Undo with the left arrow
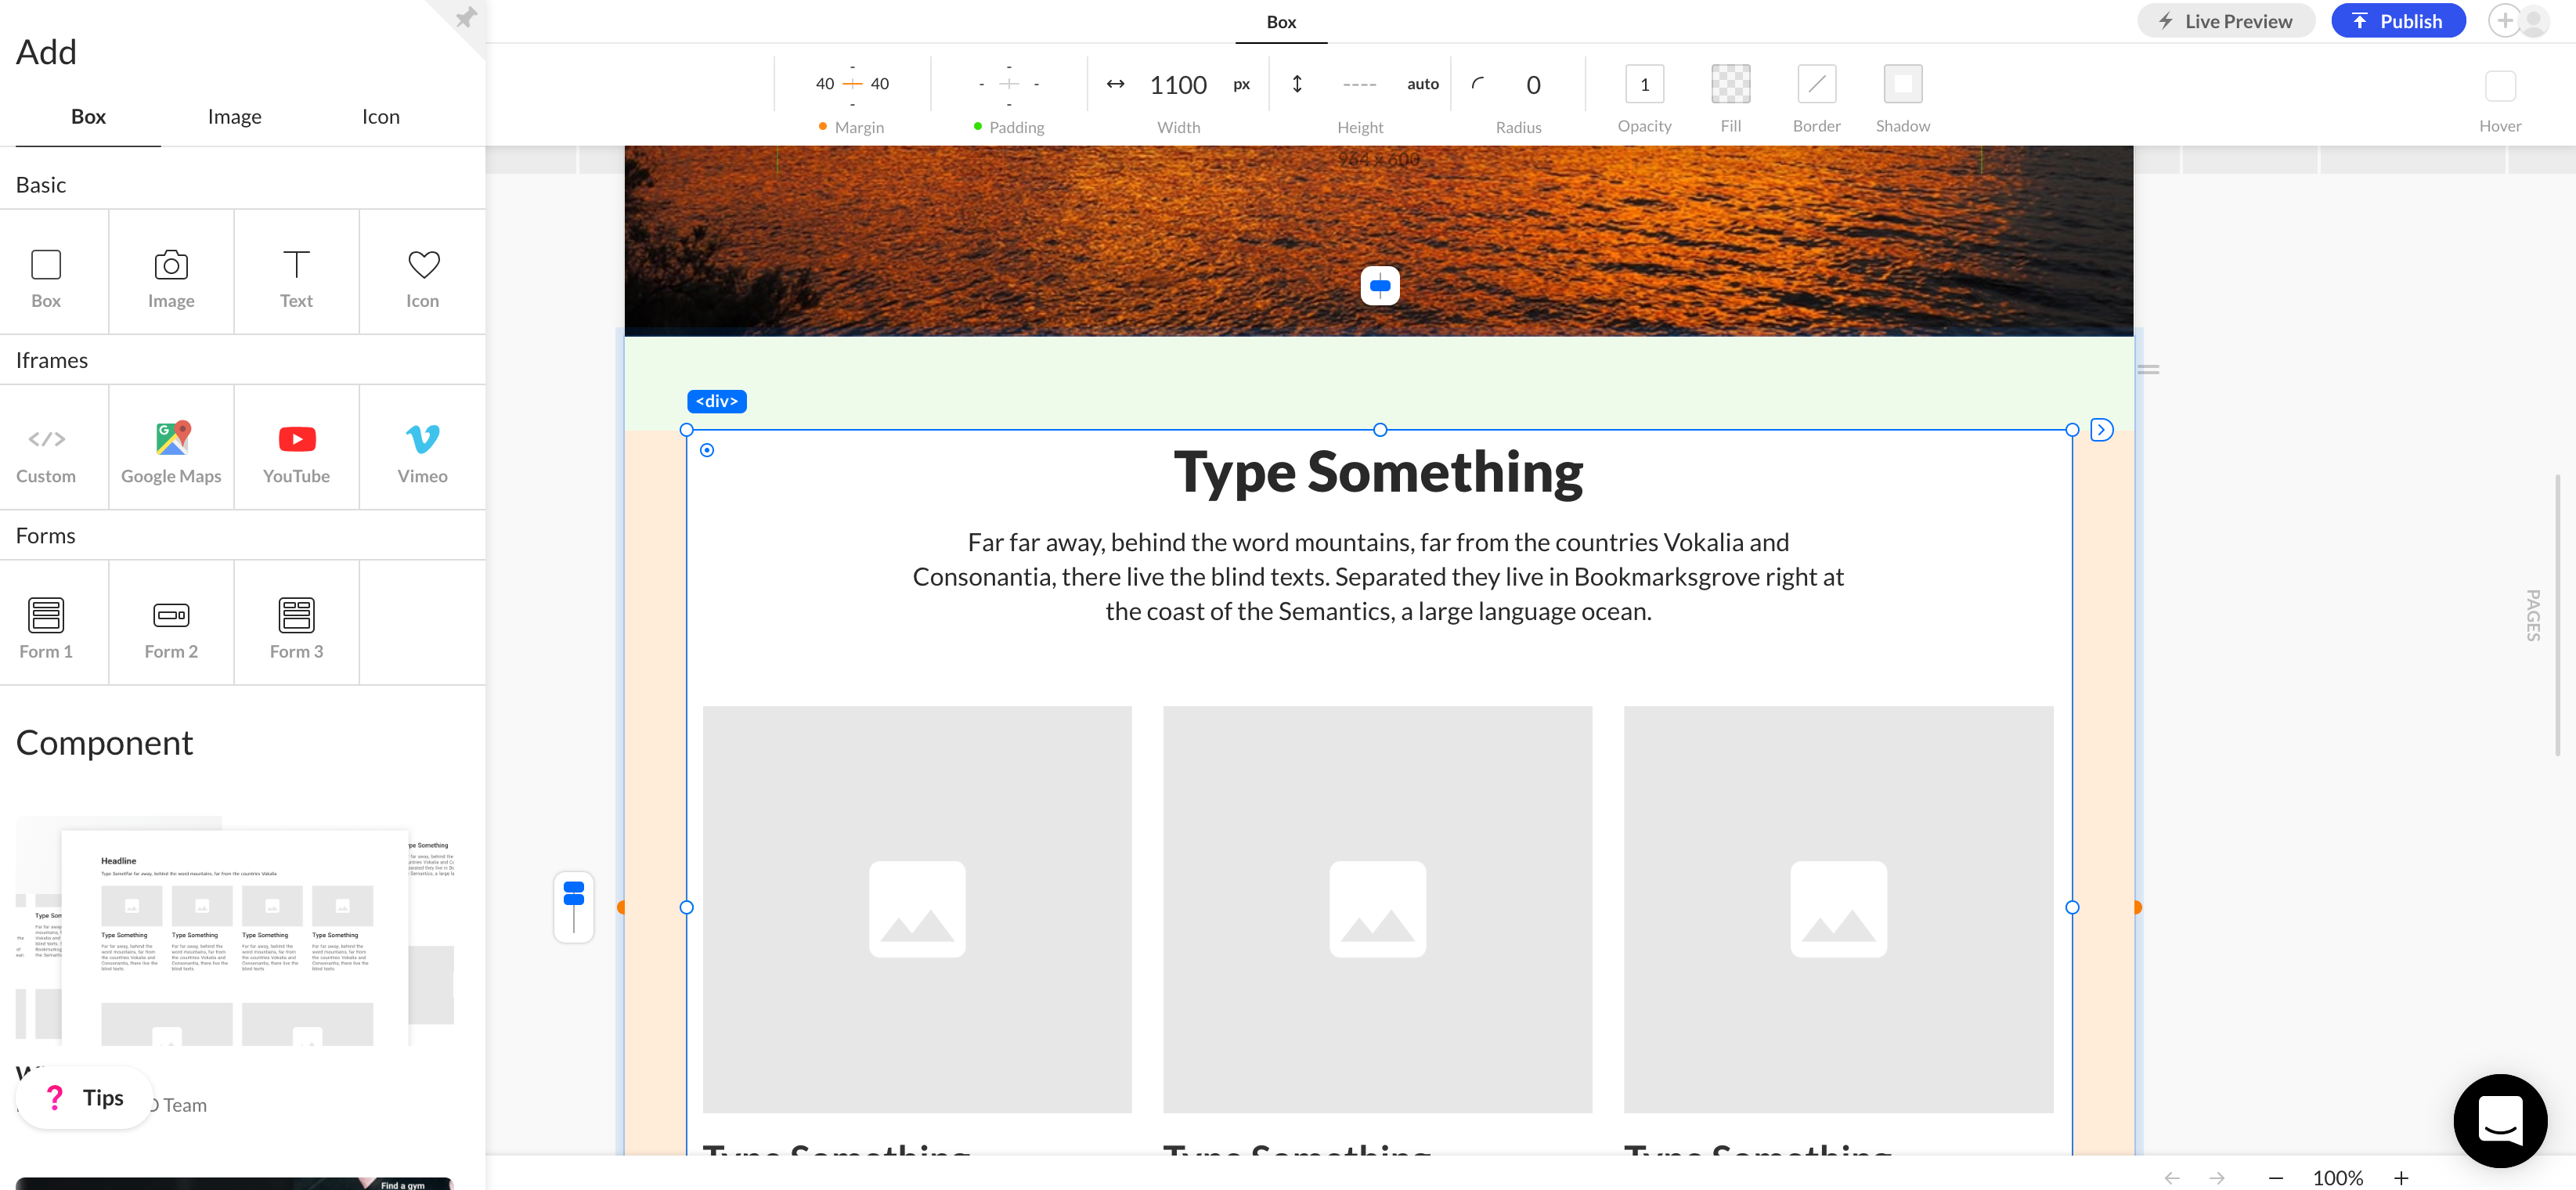2576x1190 pixels. point(2171,1178)
